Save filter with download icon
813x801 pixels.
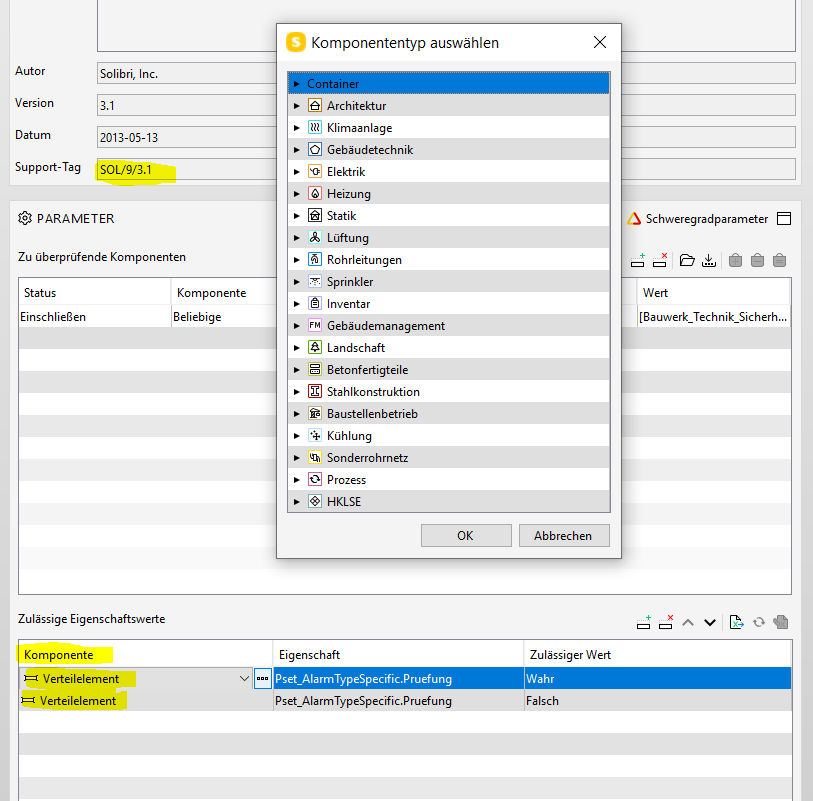pyautogui.click(x=709, y=260)
